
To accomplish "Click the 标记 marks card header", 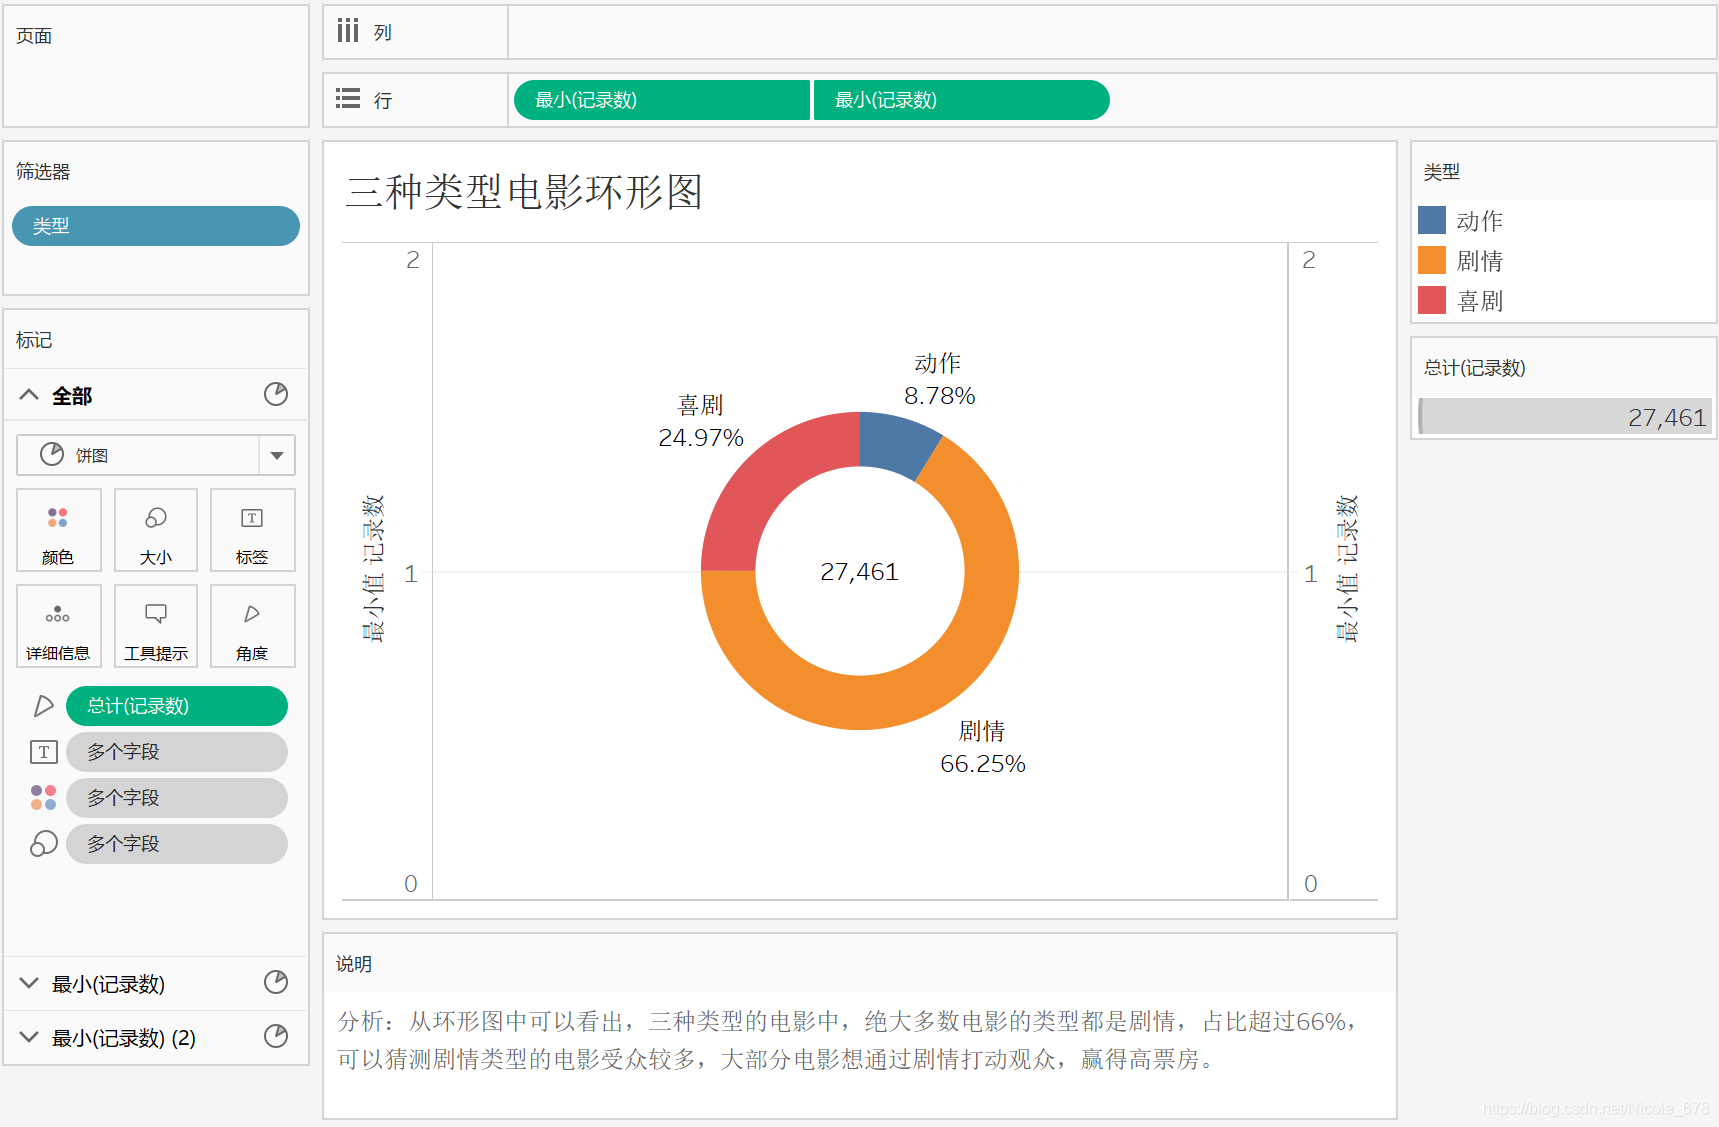I will (34, 340).
